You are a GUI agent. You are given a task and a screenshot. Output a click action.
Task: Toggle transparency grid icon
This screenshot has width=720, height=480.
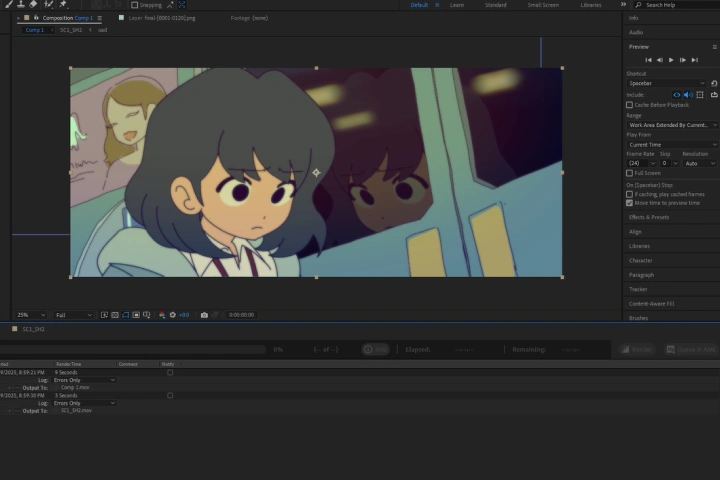tap(115, 315)
